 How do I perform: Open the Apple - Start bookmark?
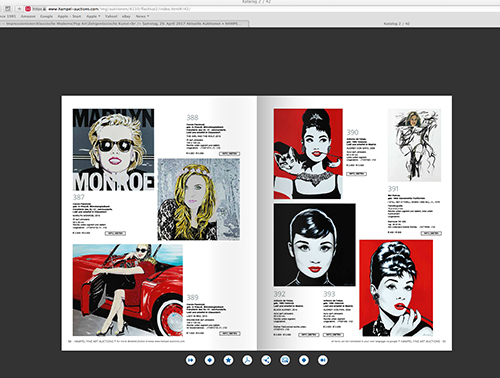click(x=69, y=16)
